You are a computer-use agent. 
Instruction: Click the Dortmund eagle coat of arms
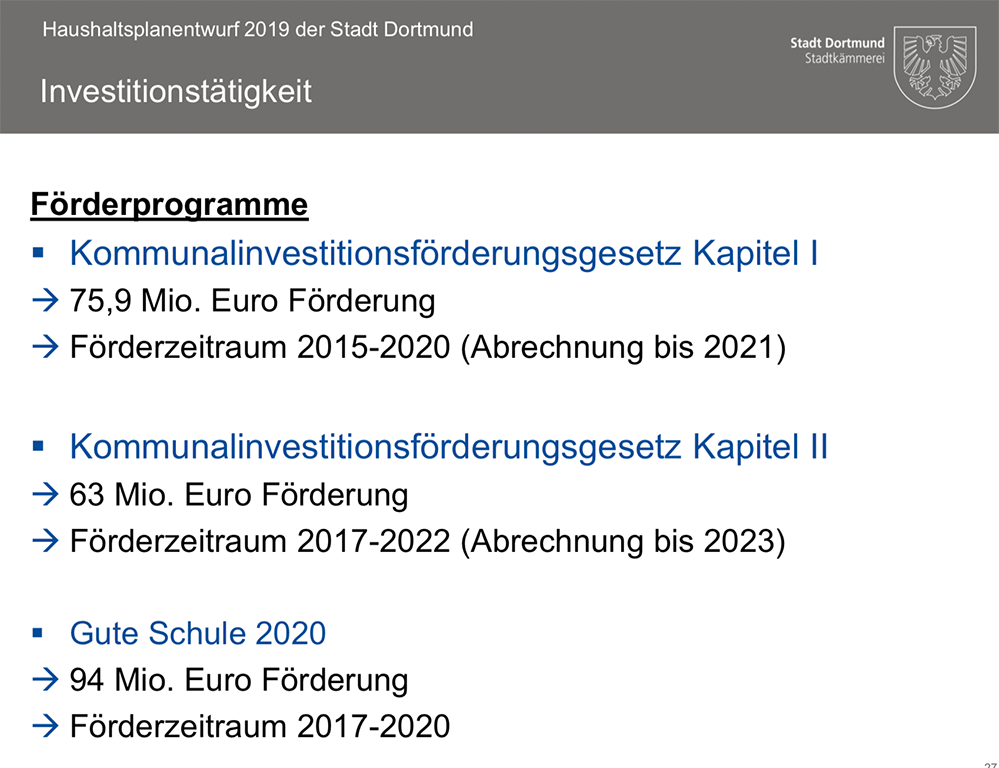tap(935, 66)
